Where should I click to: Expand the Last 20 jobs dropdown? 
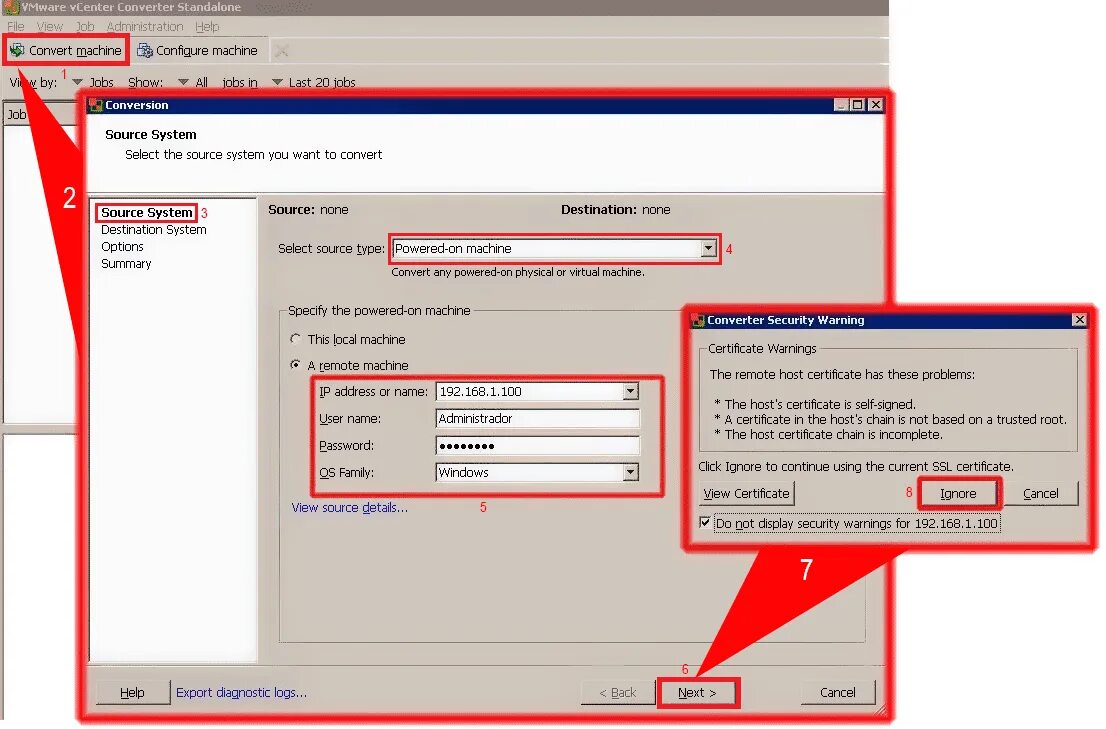tap(277, 82)
